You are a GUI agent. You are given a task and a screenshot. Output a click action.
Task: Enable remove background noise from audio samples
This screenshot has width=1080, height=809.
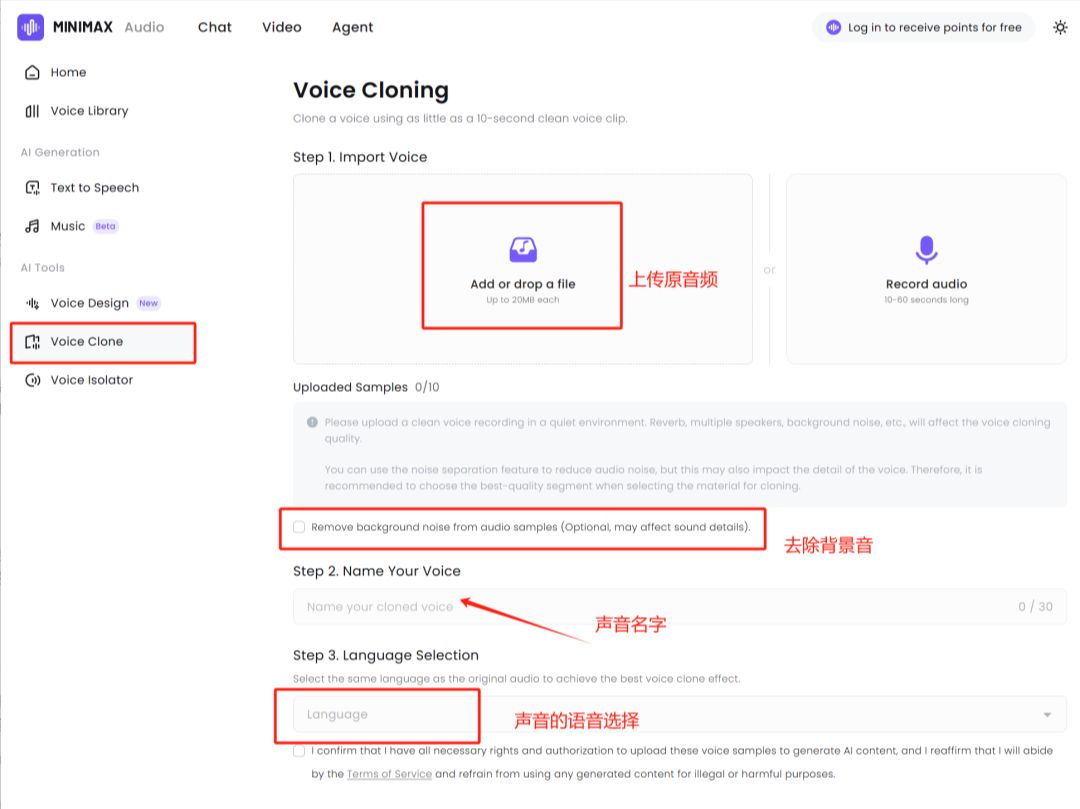coord(299,526)
